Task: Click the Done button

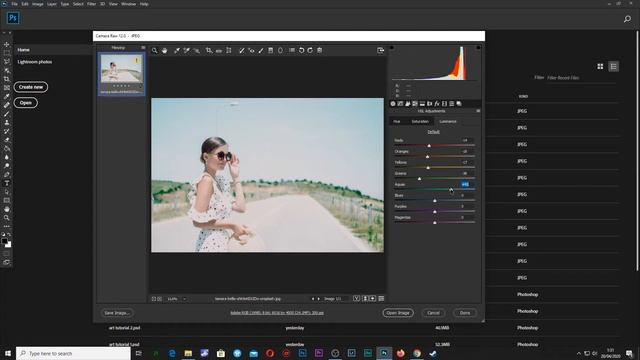Action: (465, 313)
